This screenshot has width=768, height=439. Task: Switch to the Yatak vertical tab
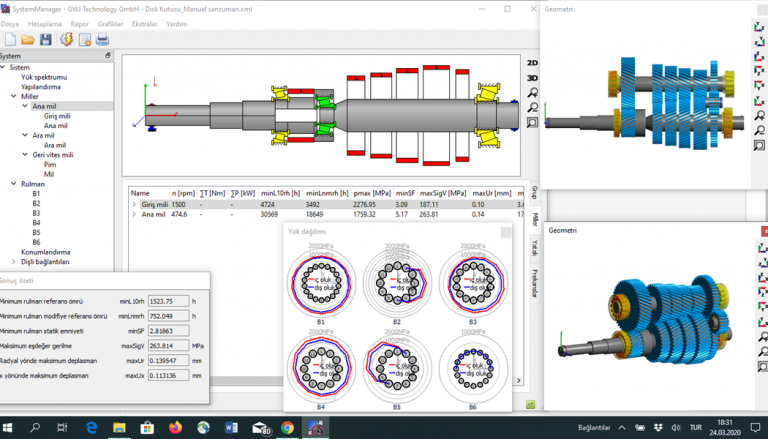coord(535,248)
